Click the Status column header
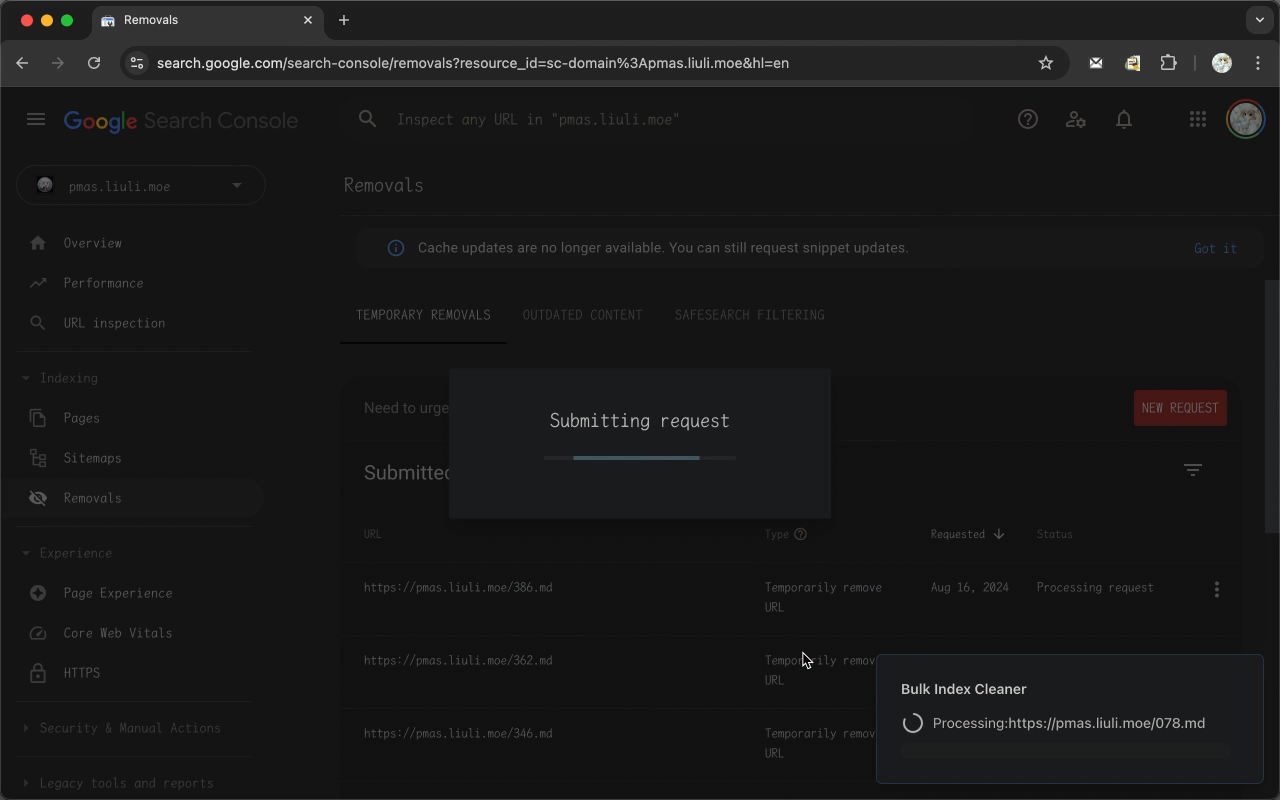 point(1054,534)
